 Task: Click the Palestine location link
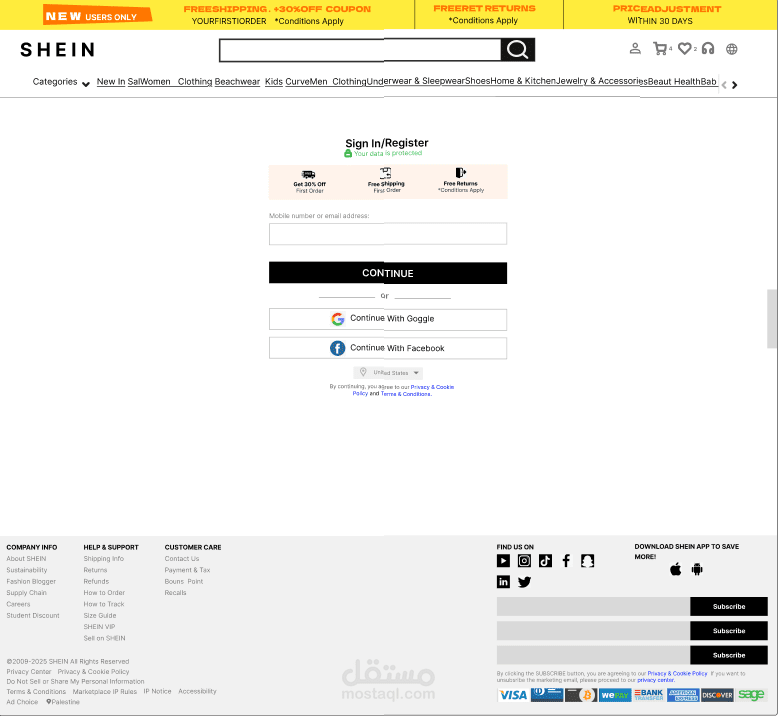63,702
